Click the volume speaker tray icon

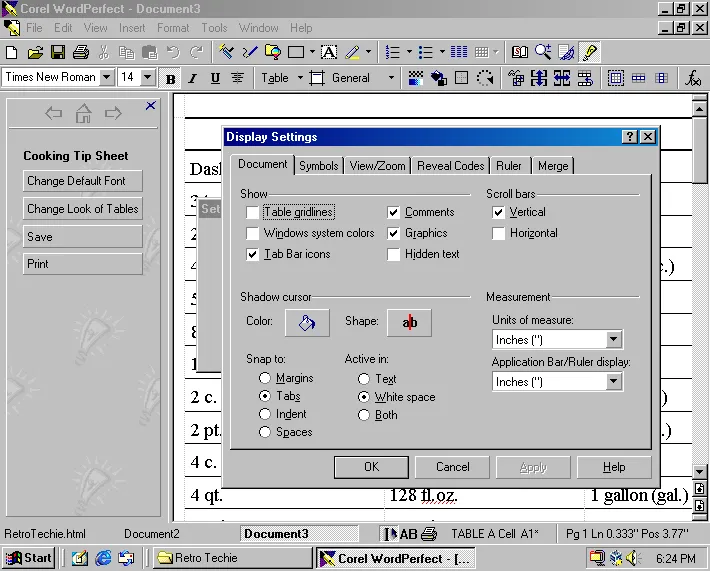coord(632,558)
